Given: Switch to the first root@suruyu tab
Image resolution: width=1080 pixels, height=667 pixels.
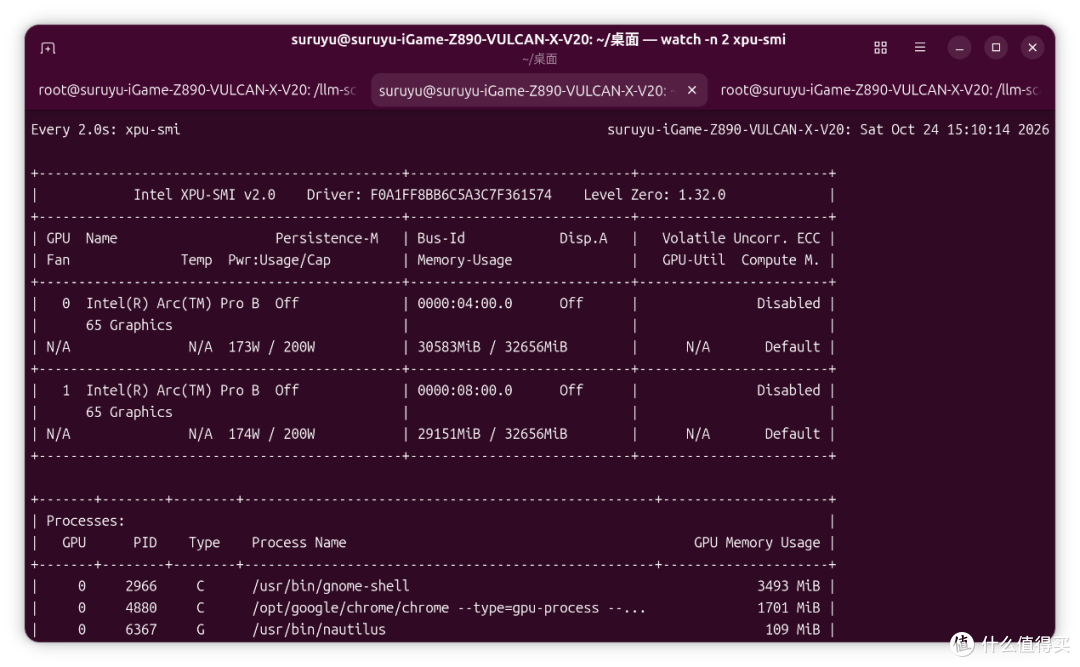Looking at the screenshot, I should point(197,90).
